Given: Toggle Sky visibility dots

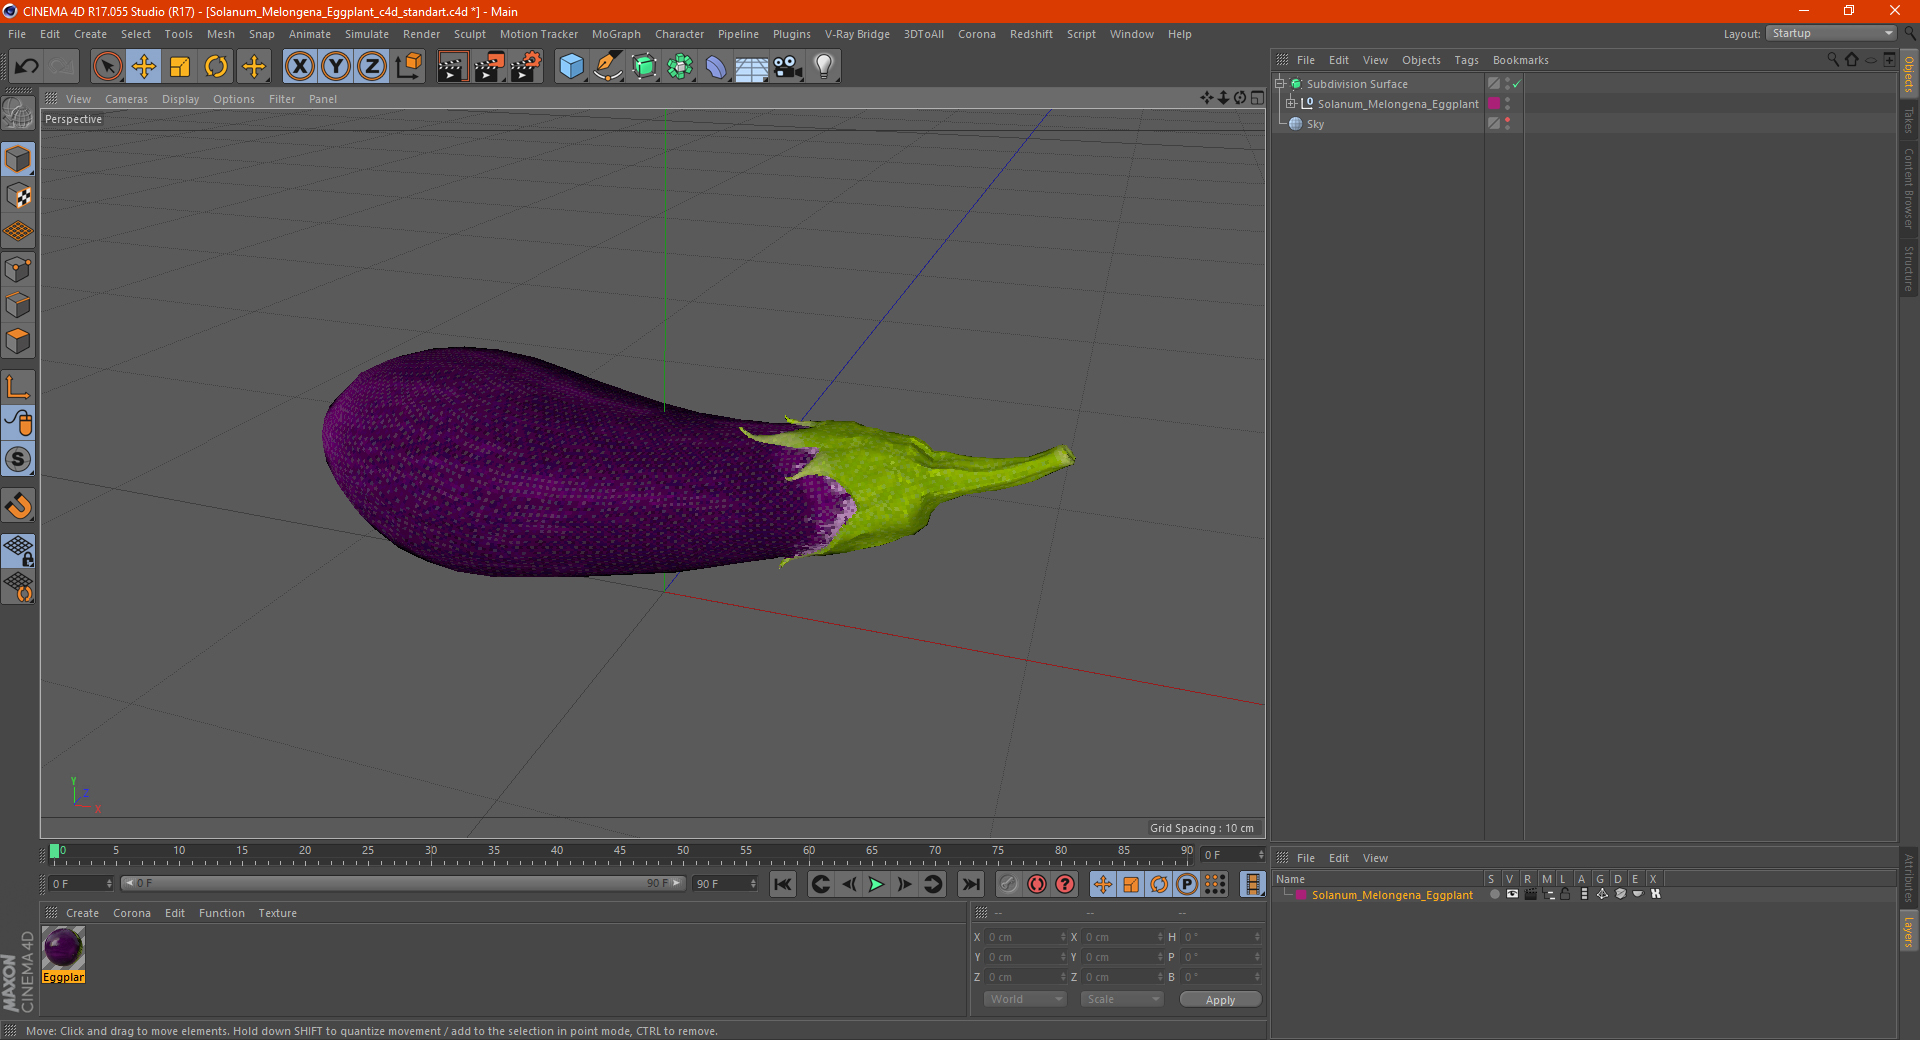Looking at the screenshot, I should [x=1507, y=124].
